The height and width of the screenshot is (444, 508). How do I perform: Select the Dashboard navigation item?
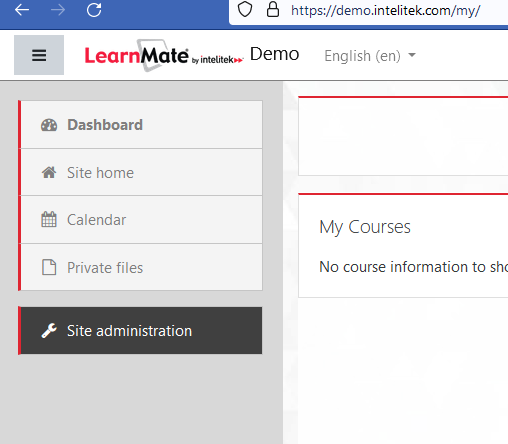click(140, 125)
